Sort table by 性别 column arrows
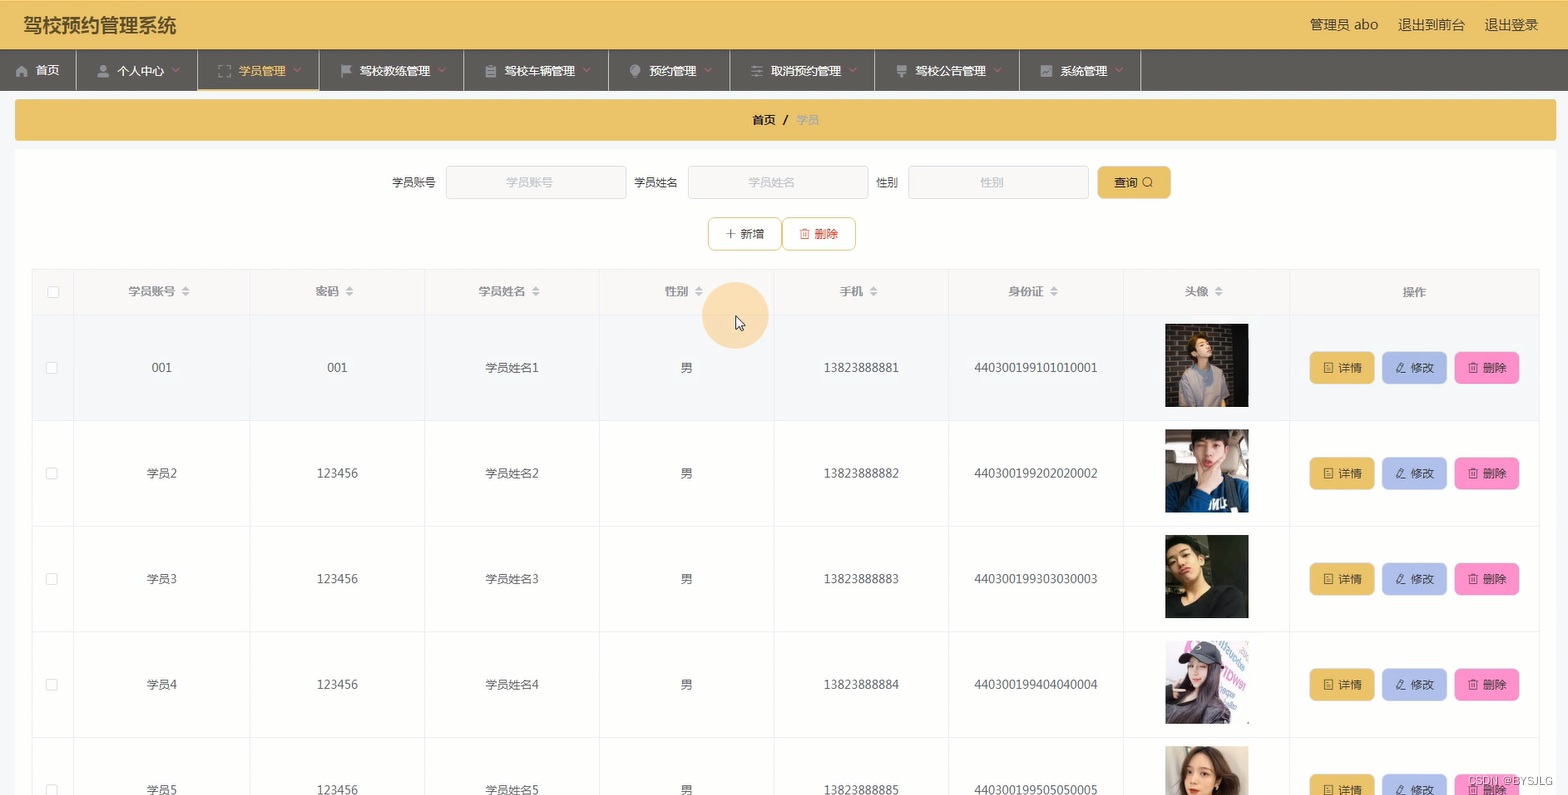This screenshot has width=1568, height=795. (x=699, y=291)
